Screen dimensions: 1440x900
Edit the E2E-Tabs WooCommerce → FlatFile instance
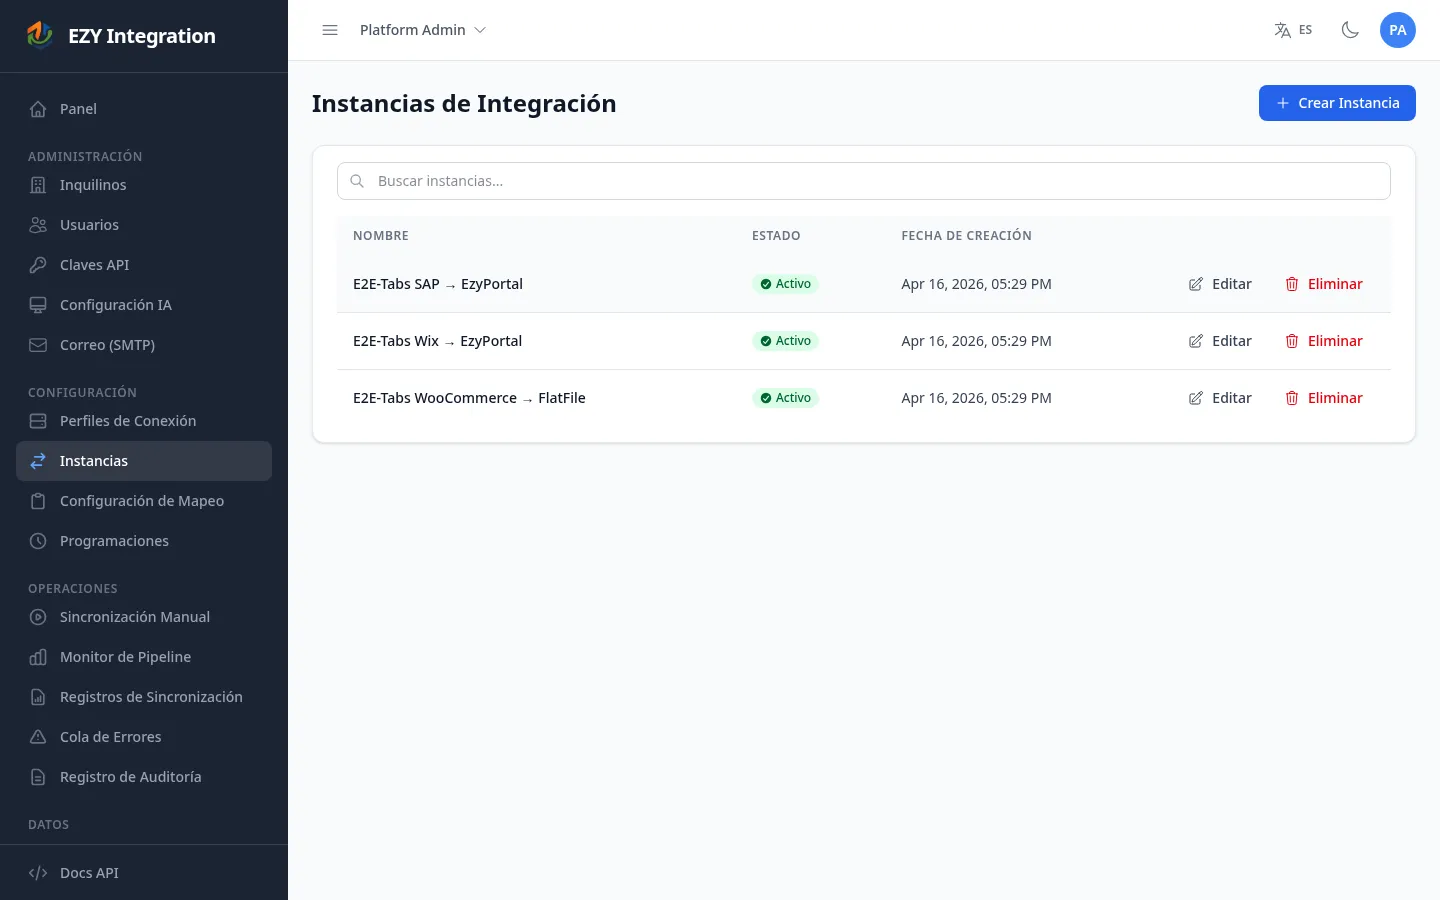(1220, 398)
